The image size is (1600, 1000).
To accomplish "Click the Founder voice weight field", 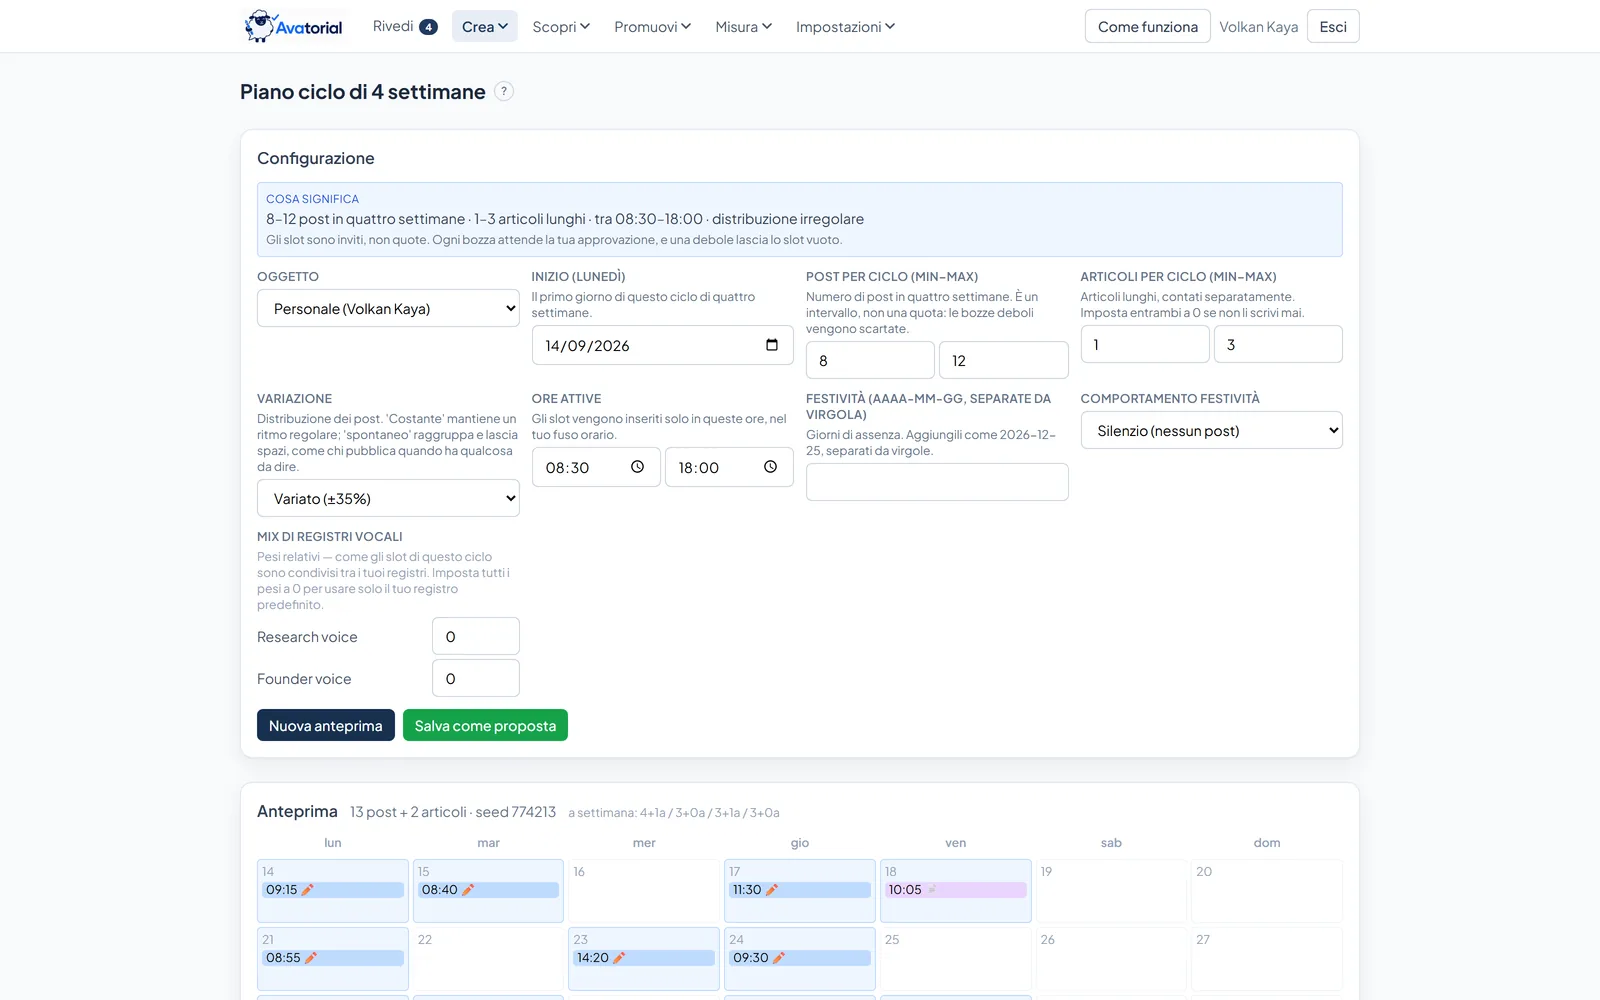I will [476, 678].
